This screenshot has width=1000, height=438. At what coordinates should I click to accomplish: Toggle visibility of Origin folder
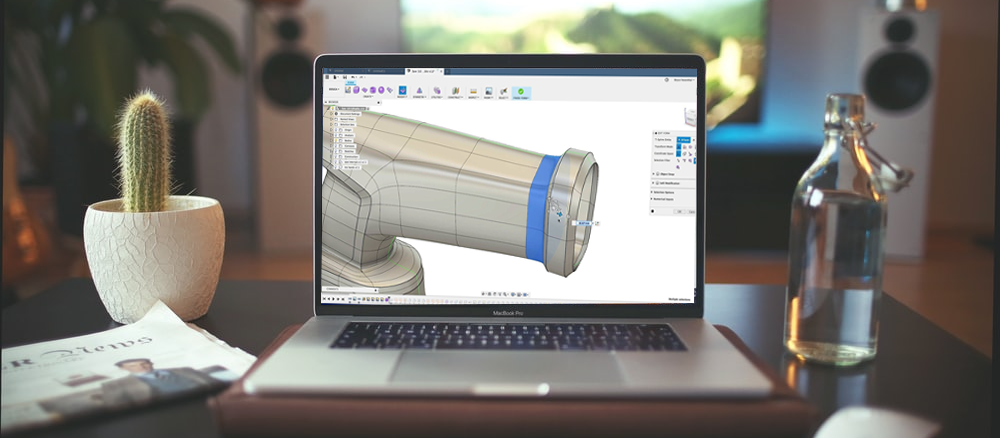tap(336, 130)
